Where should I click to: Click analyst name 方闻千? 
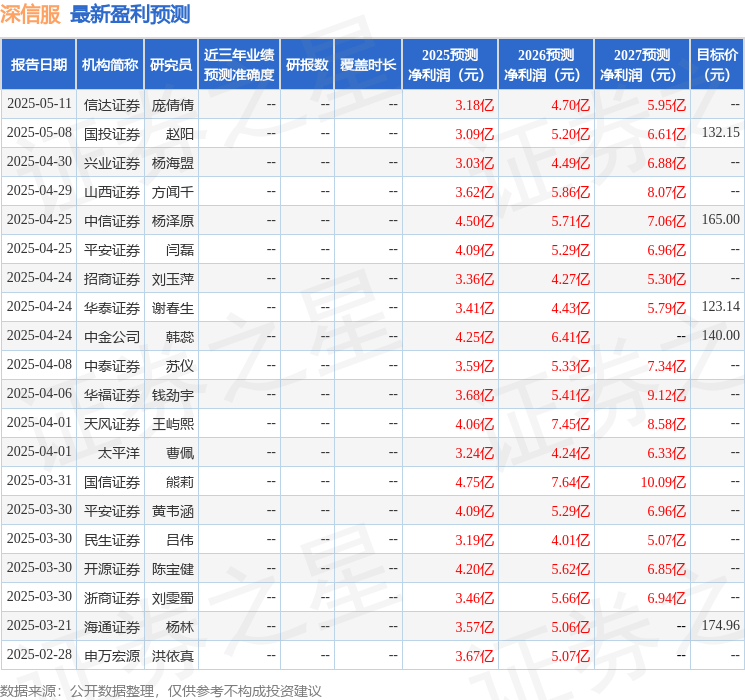tap(173, 192)
